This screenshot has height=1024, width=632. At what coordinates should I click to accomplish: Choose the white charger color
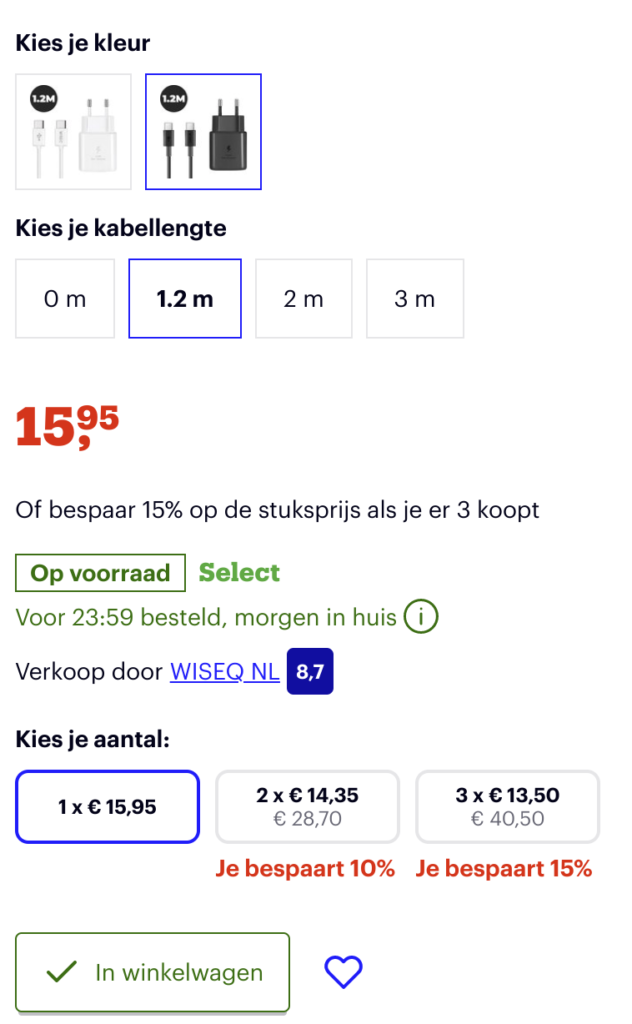(73, 131)
